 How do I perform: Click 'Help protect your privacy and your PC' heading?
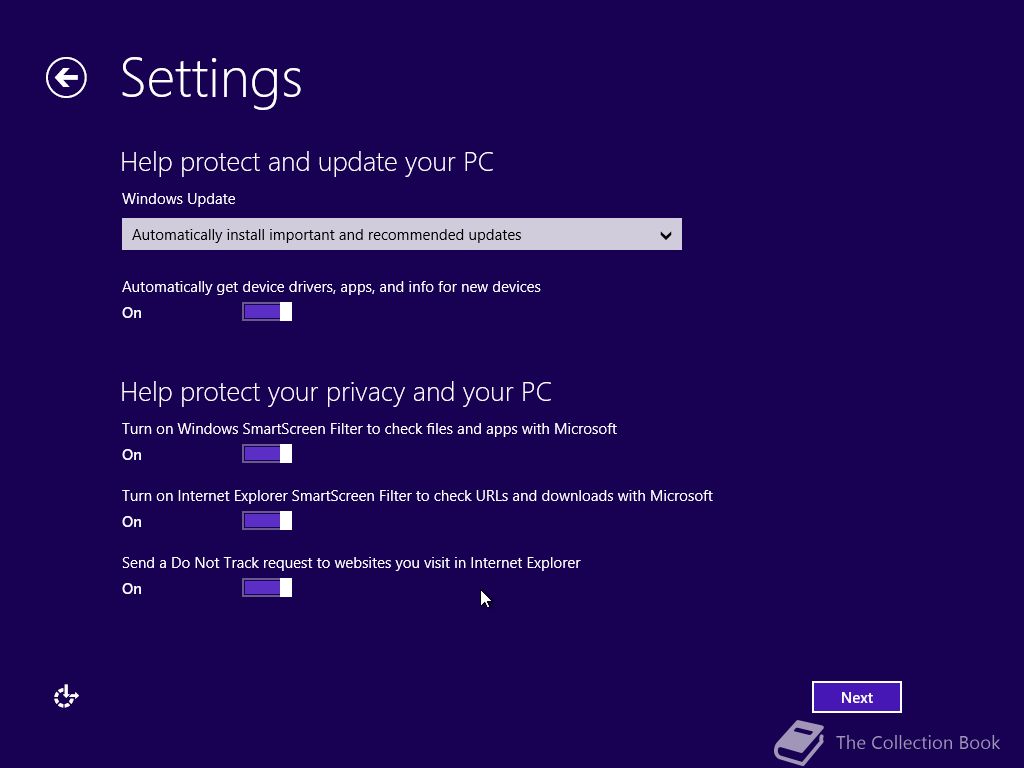click(x=336, y=392)
